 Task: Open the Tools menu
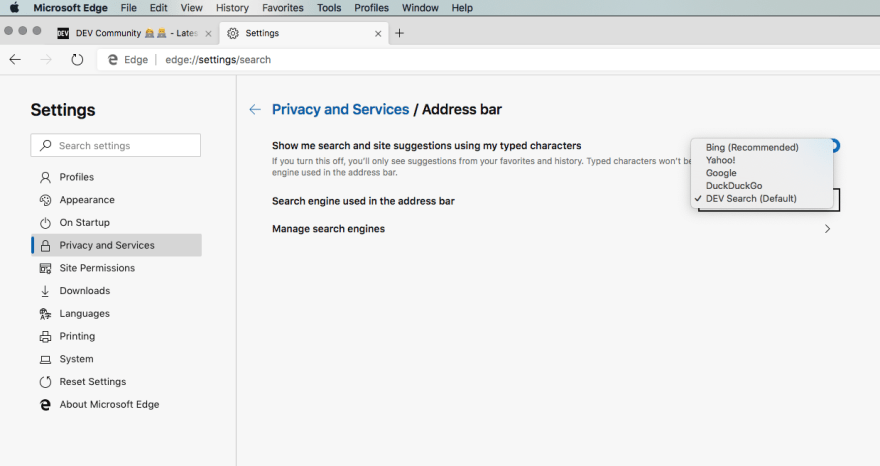click(329, 8)
